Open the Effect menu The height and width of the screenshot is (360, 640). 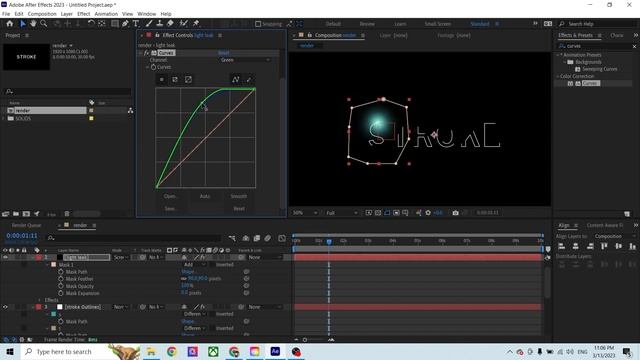pos(84,14)
